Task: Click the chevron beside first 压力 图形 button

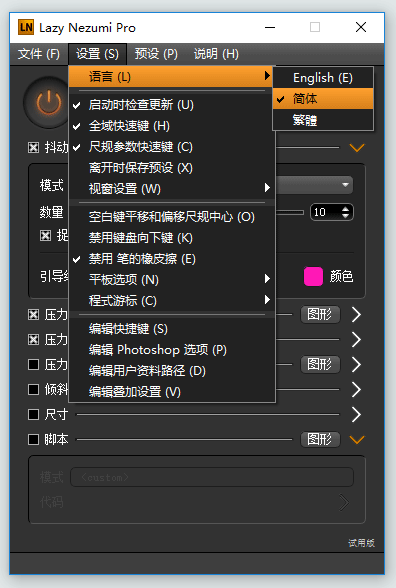Action: (x=356, y=314)
